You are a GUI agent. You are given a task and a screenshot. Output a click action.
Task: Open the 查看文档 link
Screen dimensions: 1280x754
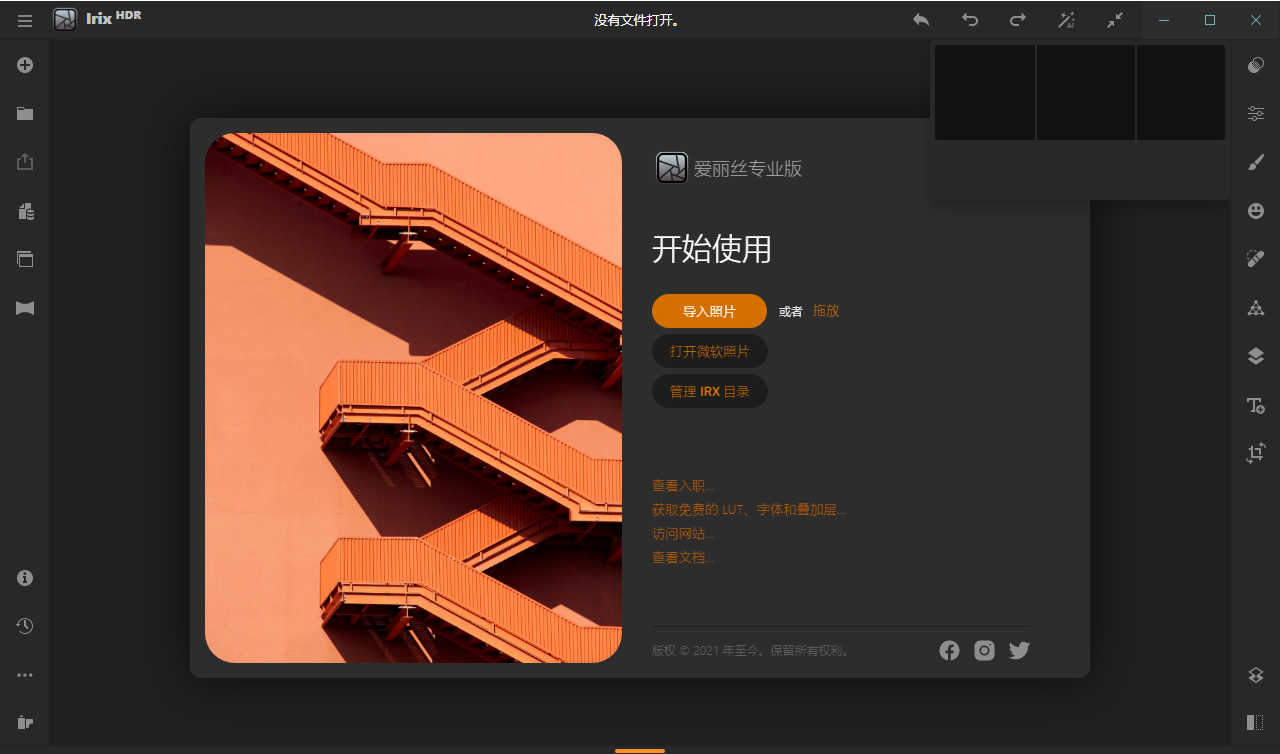click(x=682, y=557)
